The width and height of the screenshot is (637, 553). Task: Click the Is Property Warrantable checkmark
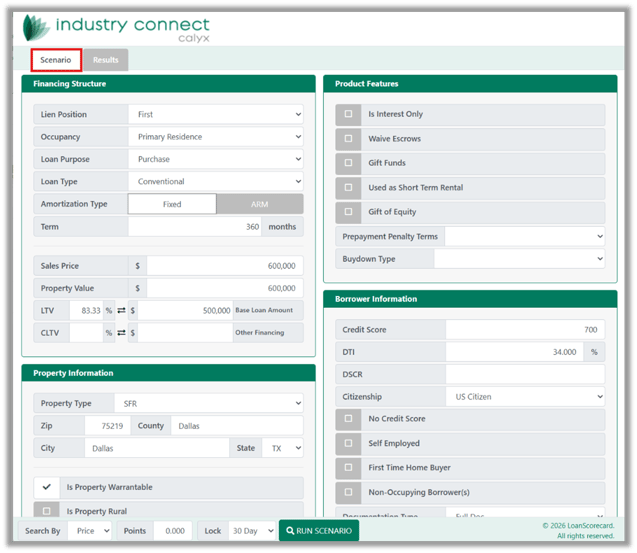coord(46,487)
